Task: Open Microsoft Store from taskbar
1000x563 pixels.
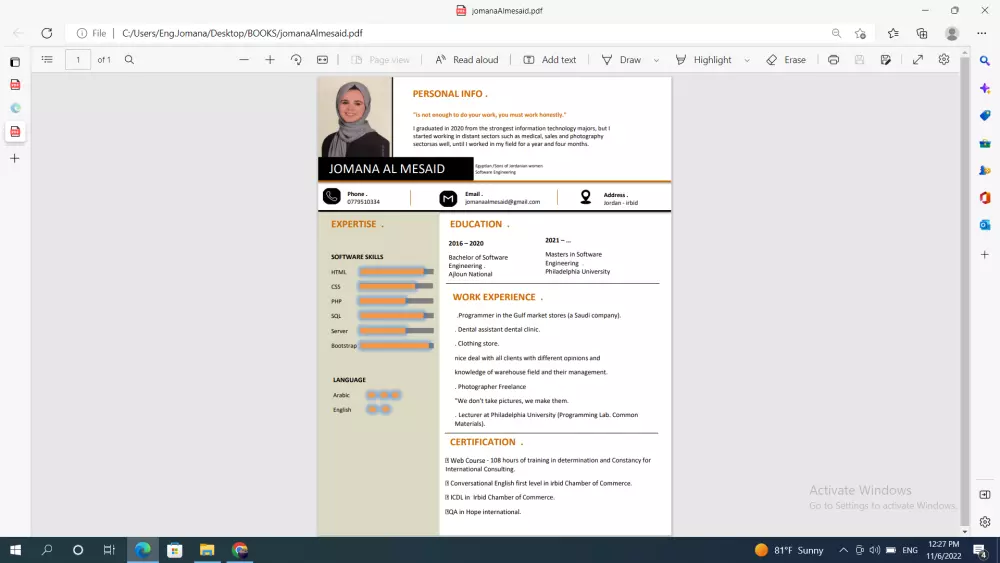Action: (174, 550)
